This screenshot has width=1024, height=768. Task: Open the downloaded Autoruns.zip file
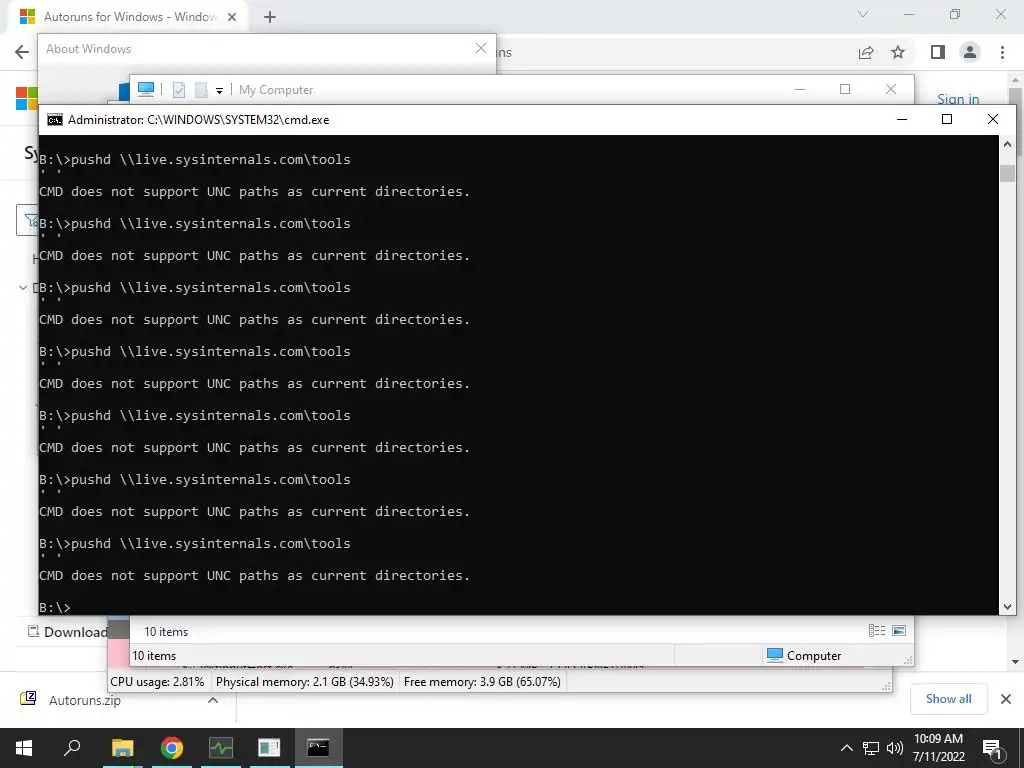(x=84, y=700)
